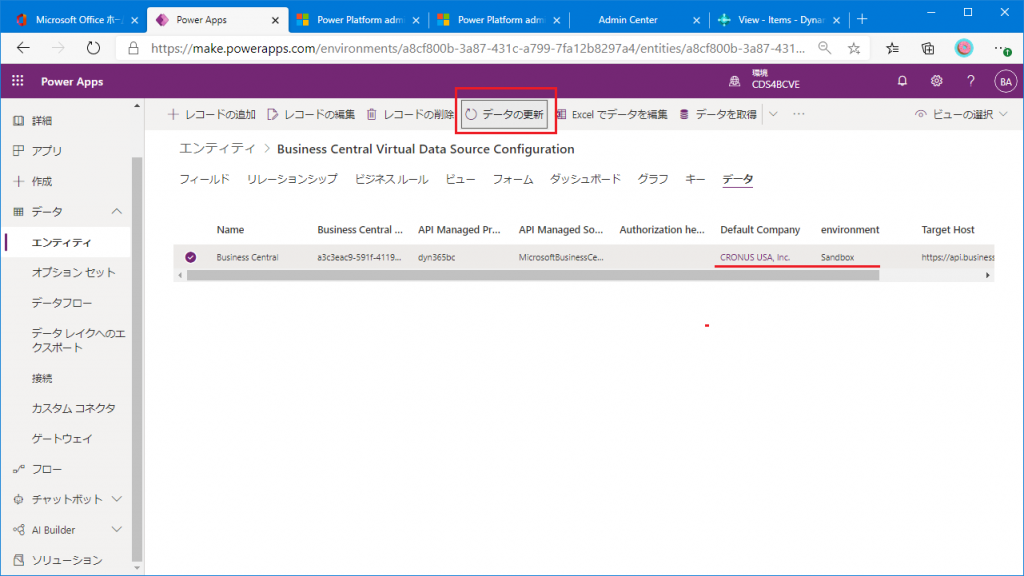Open the BA account avatar

coord(1005,82)
